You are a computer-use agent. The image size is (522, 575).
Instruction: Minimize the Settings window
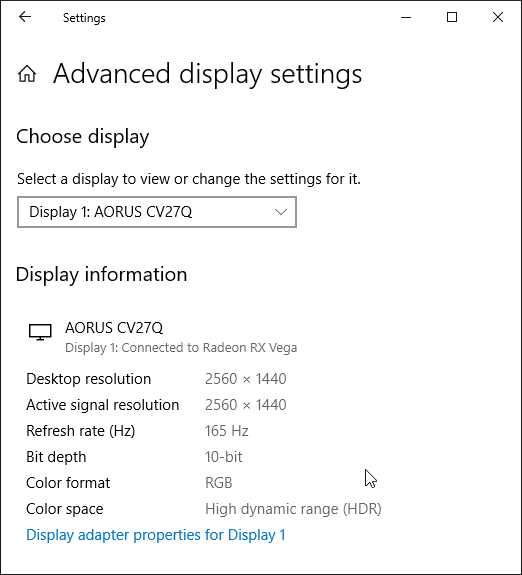[x=406, y=17]
